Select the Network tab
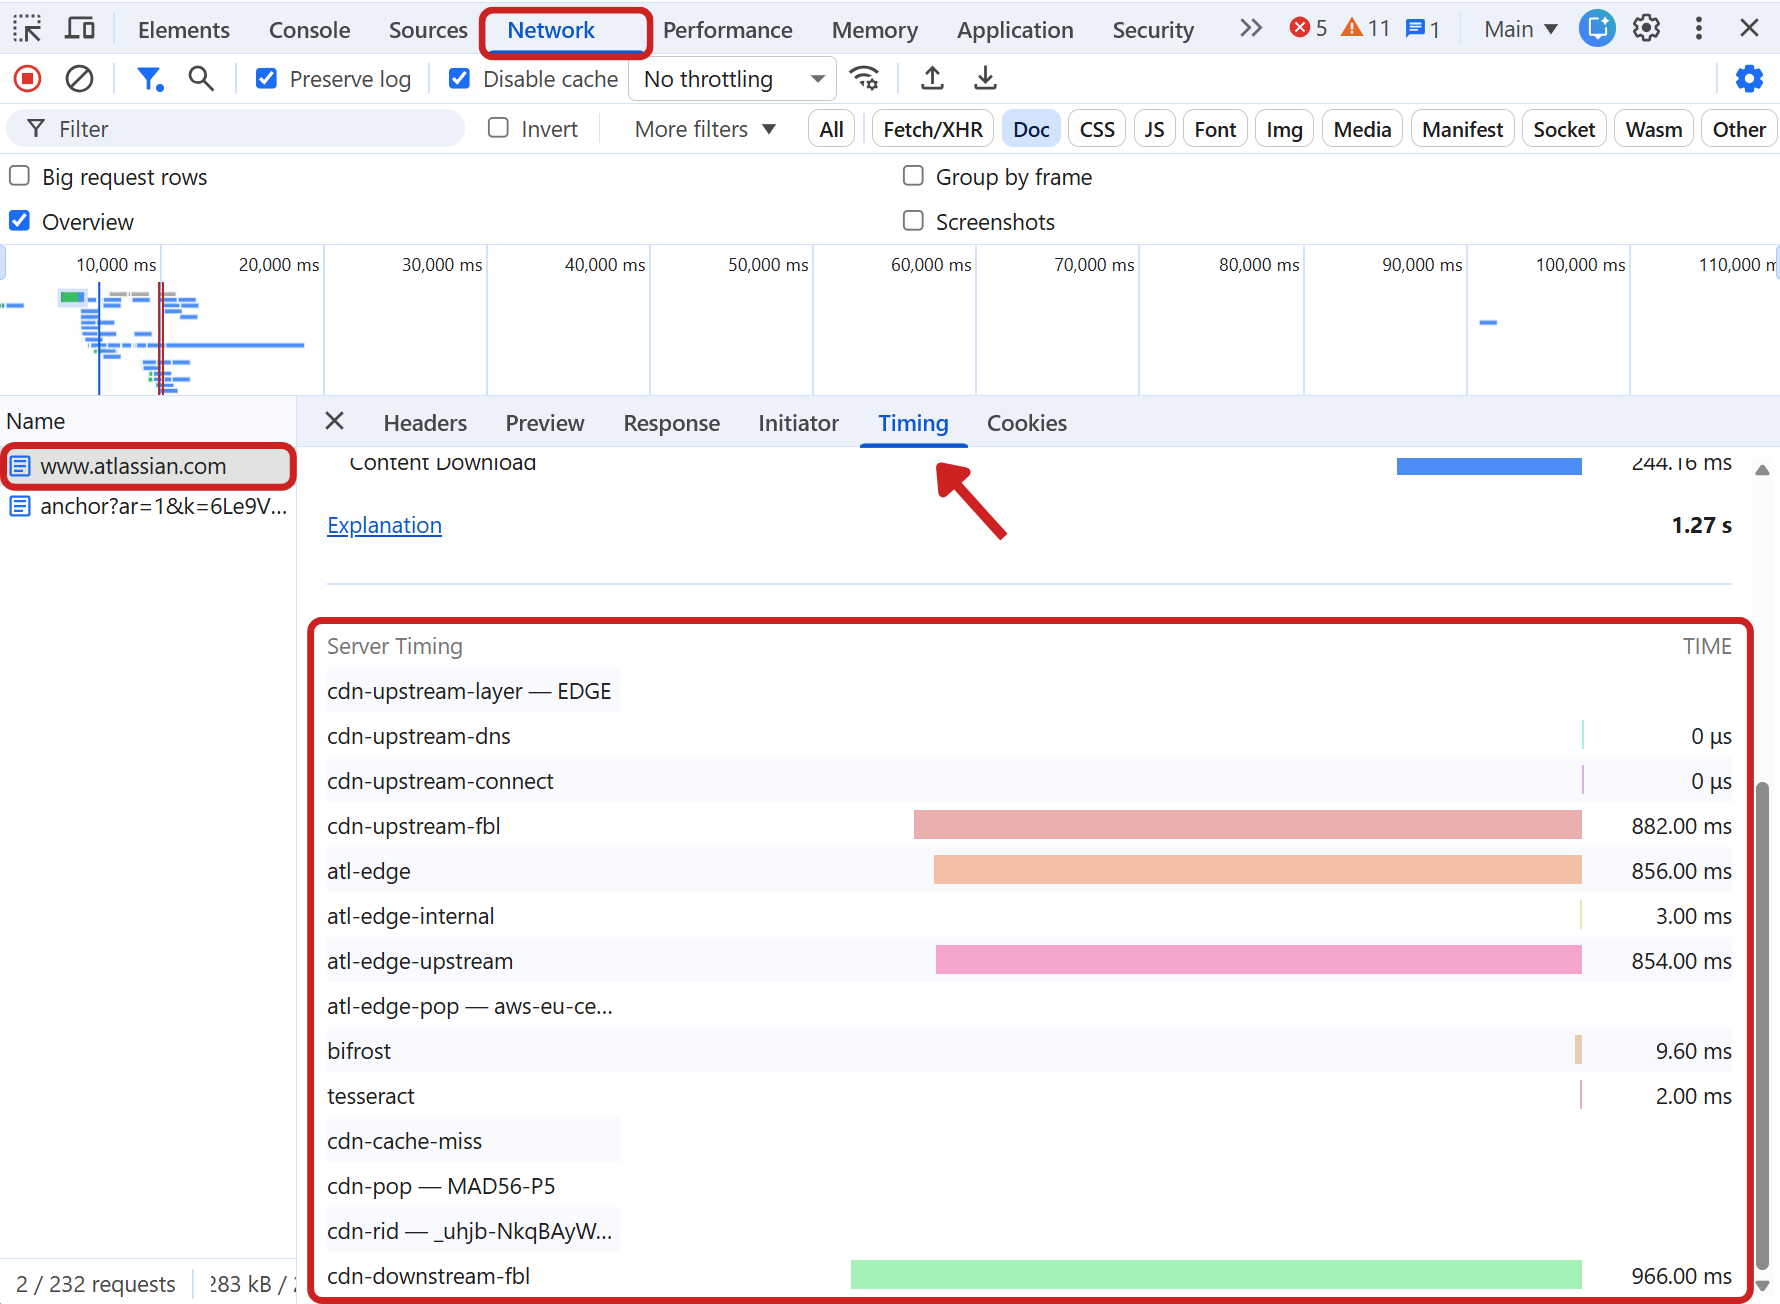The image size is (1780, 1304). pyautogui.click(x=551, y=30)
